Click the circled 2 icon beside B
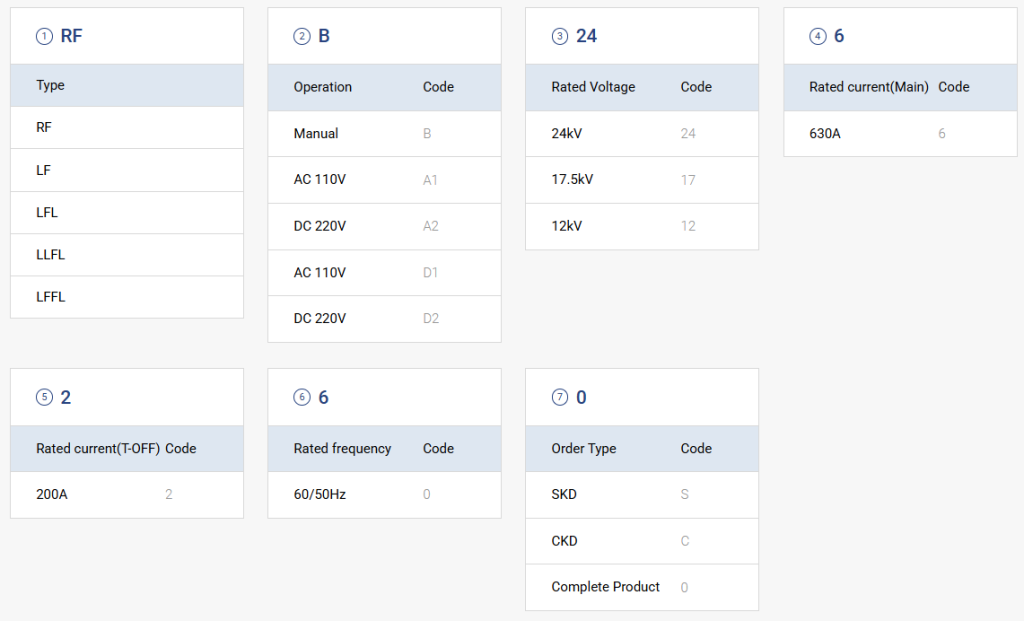1024x621 pixels. (301, 36)
